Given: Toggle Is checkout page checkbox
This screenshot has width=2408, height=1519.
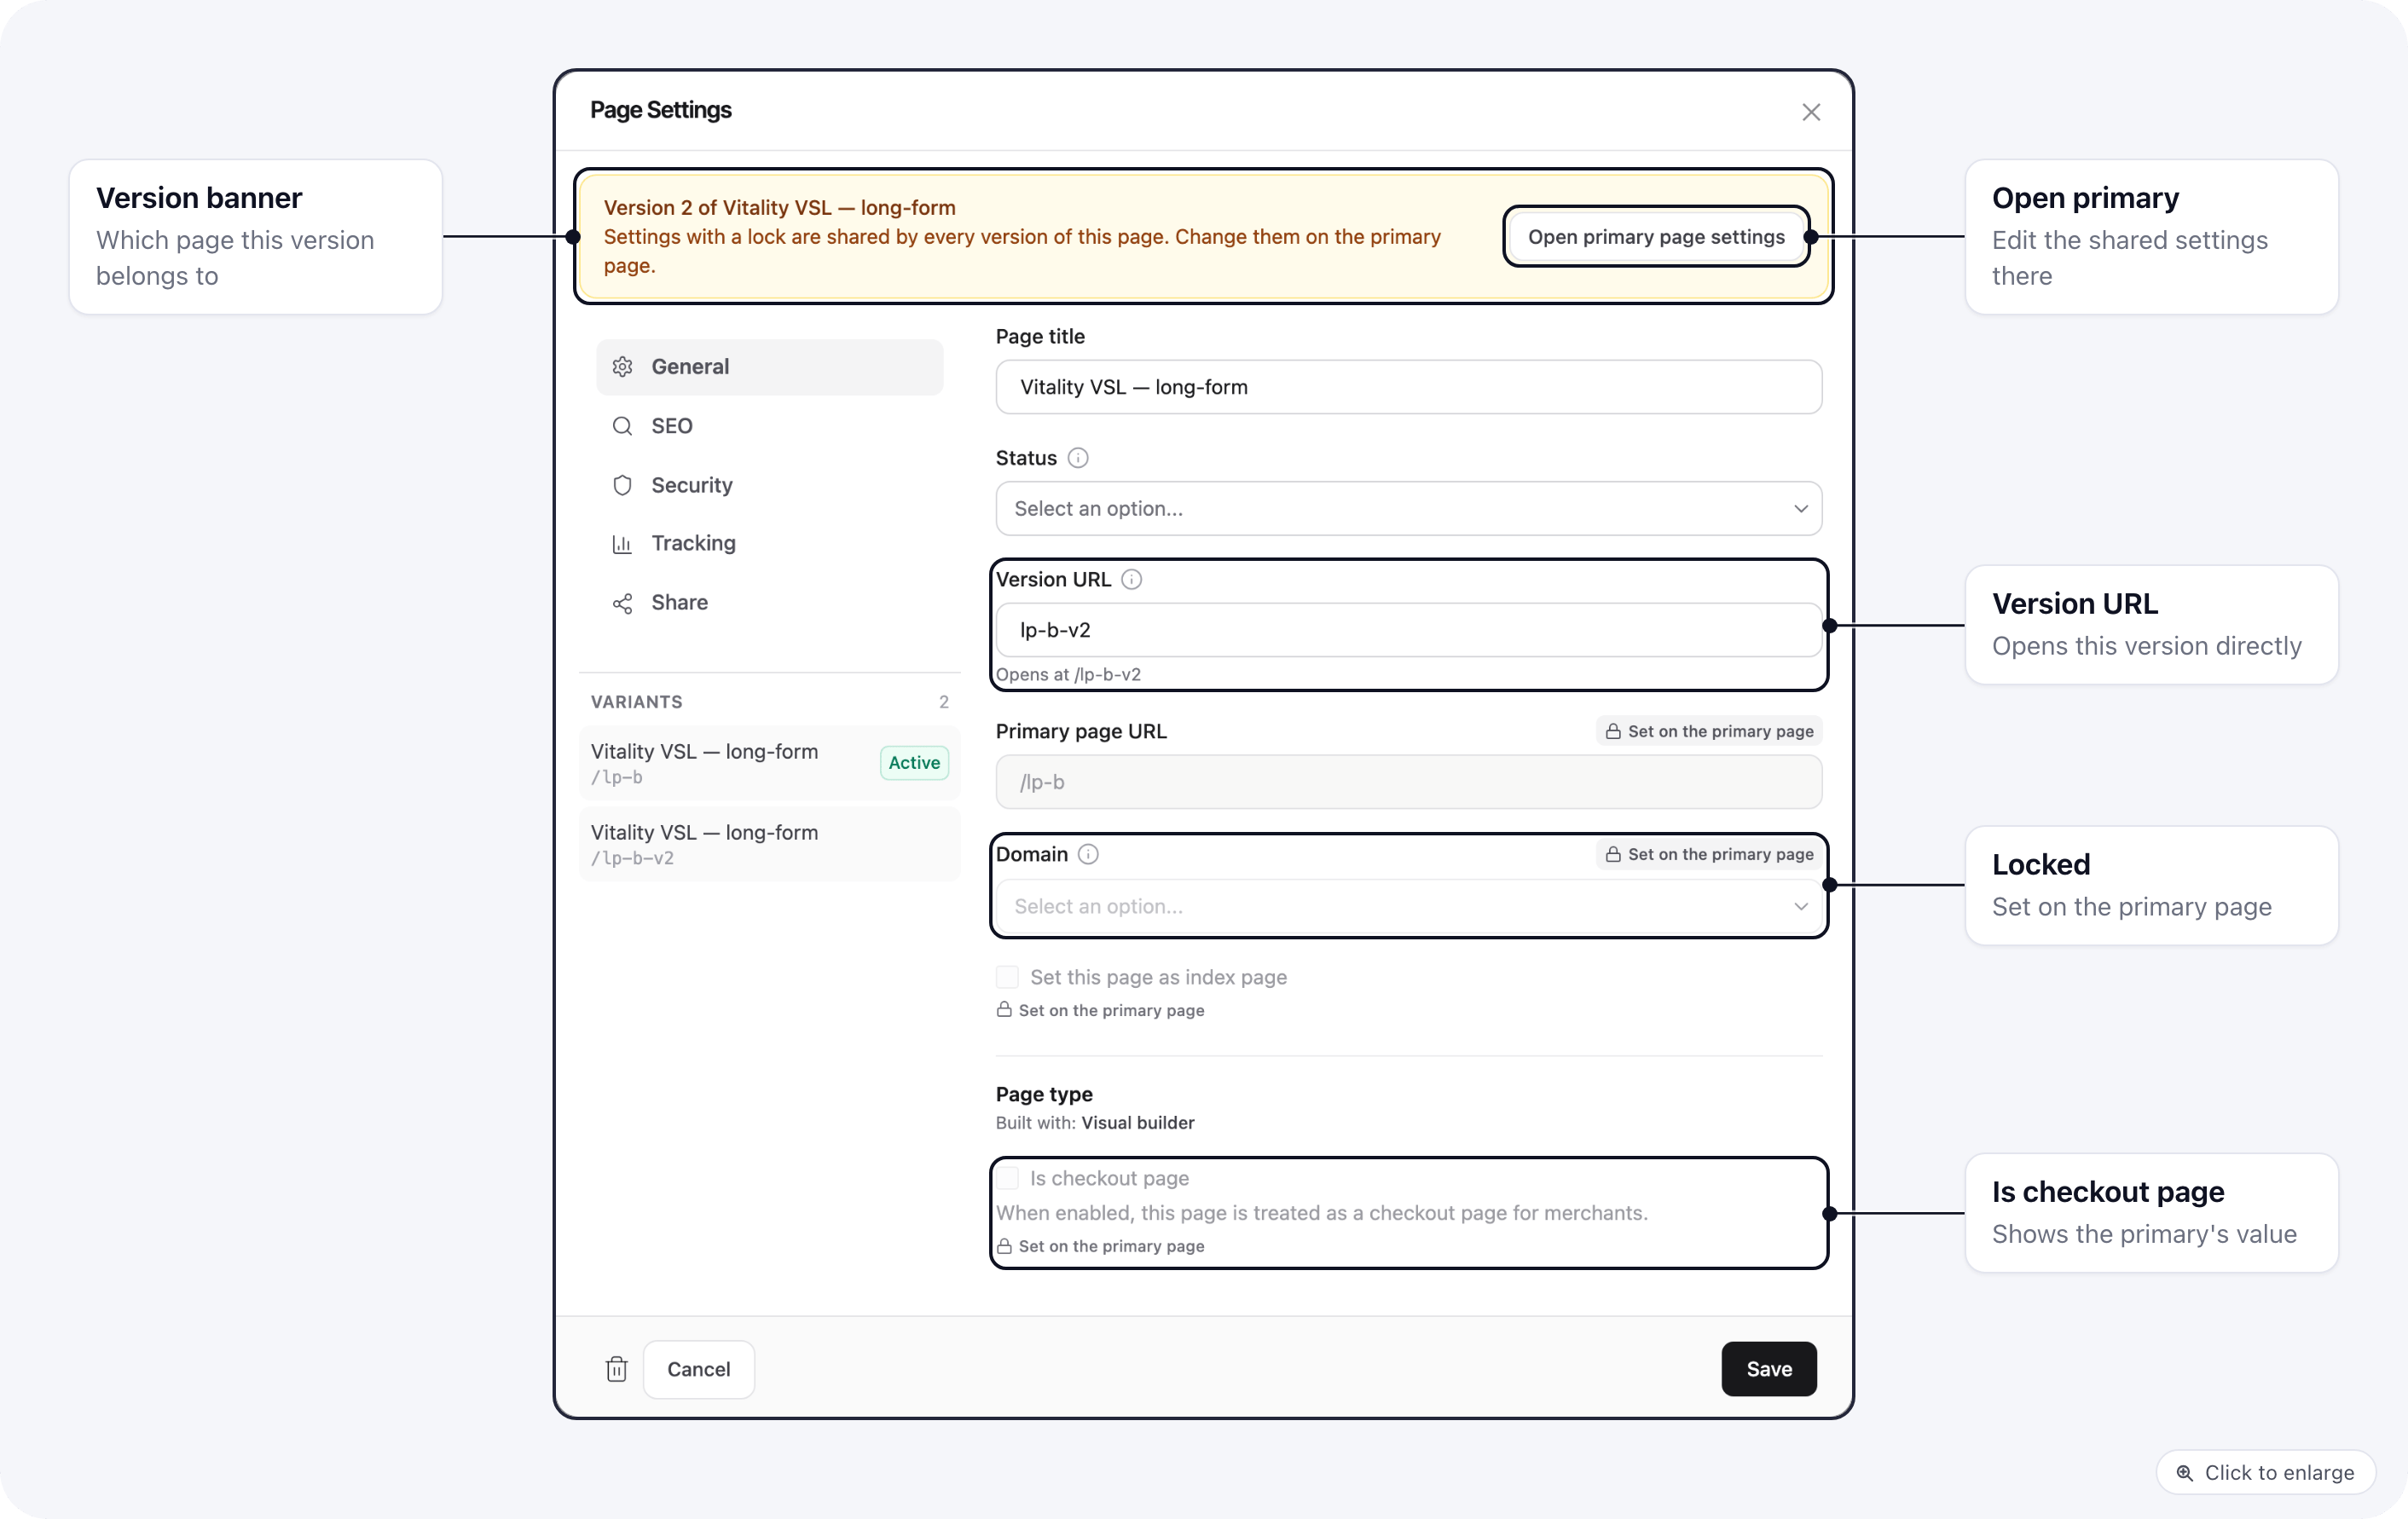Looking at the screenshot, I should [x=1007, y=1178].
